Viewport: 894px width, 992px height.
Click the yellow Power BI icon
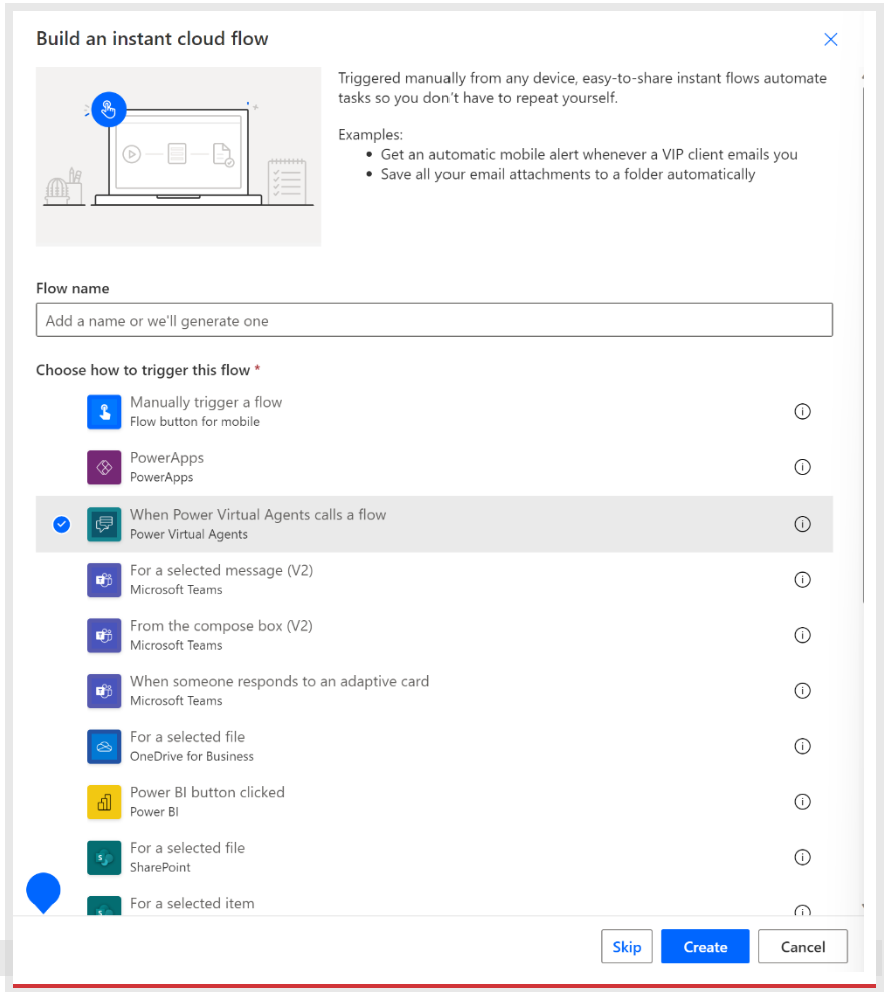coord(104,802)
